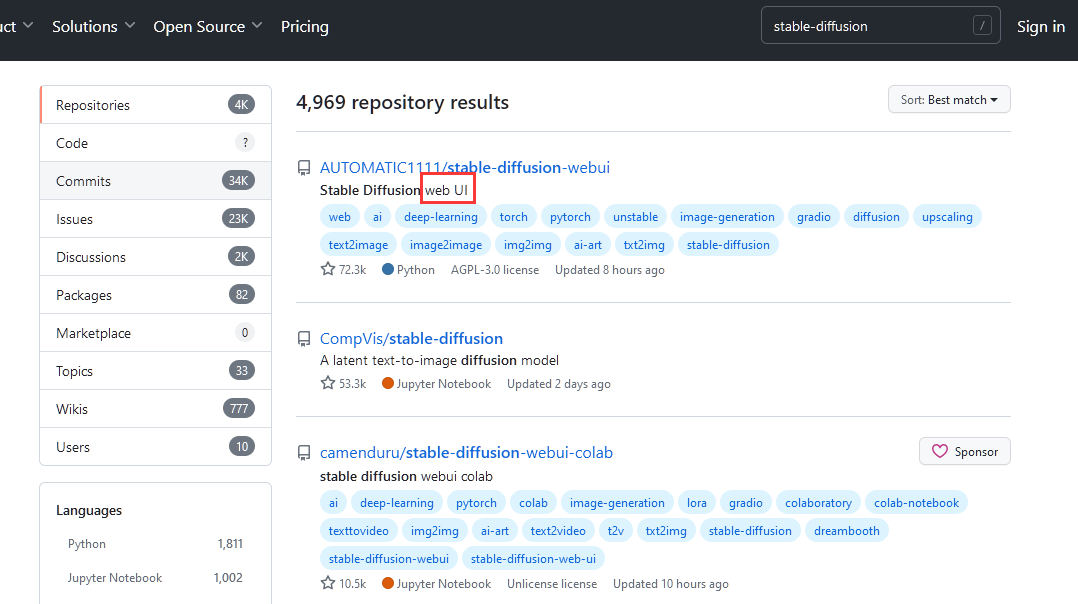Click the lora topic tag
The width and height of the screenshot is (1078, 604).
[696, 502]
